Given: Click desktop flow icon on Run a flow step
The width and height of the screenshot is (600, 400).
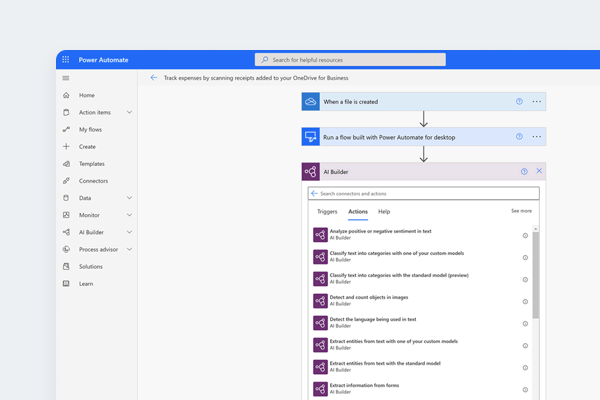Looking at the screenshot, I should coord(311,137).
